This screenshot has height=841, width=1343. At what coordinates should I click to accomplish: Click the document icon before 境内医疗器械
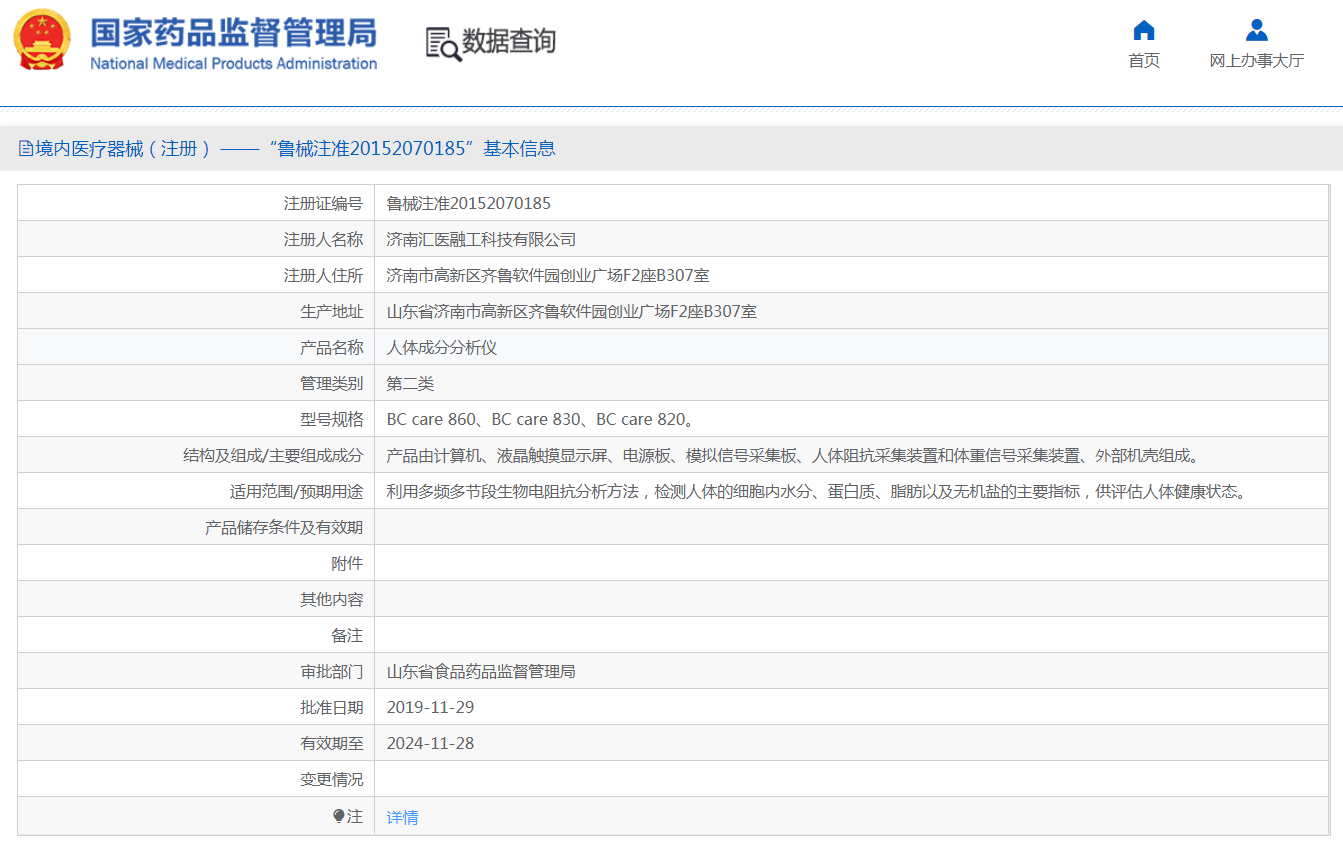pos(26,149)
